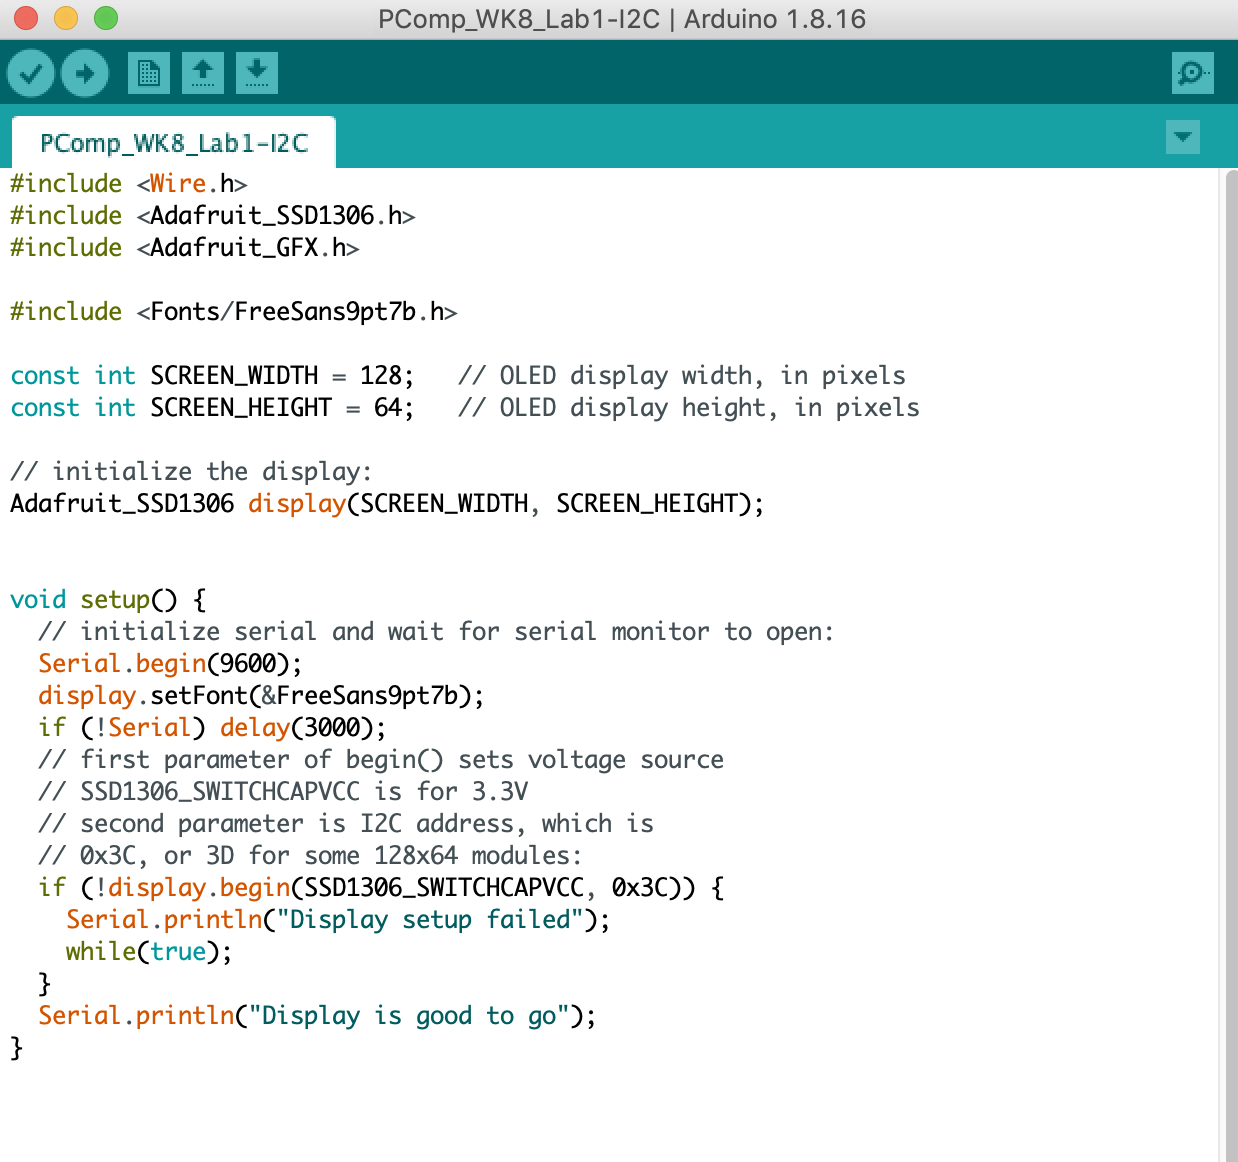This screenshot has width=1238, height=1162.
Task: Click the SCREEN_WIDTH value 128
Action: click(x=380, y=376)
